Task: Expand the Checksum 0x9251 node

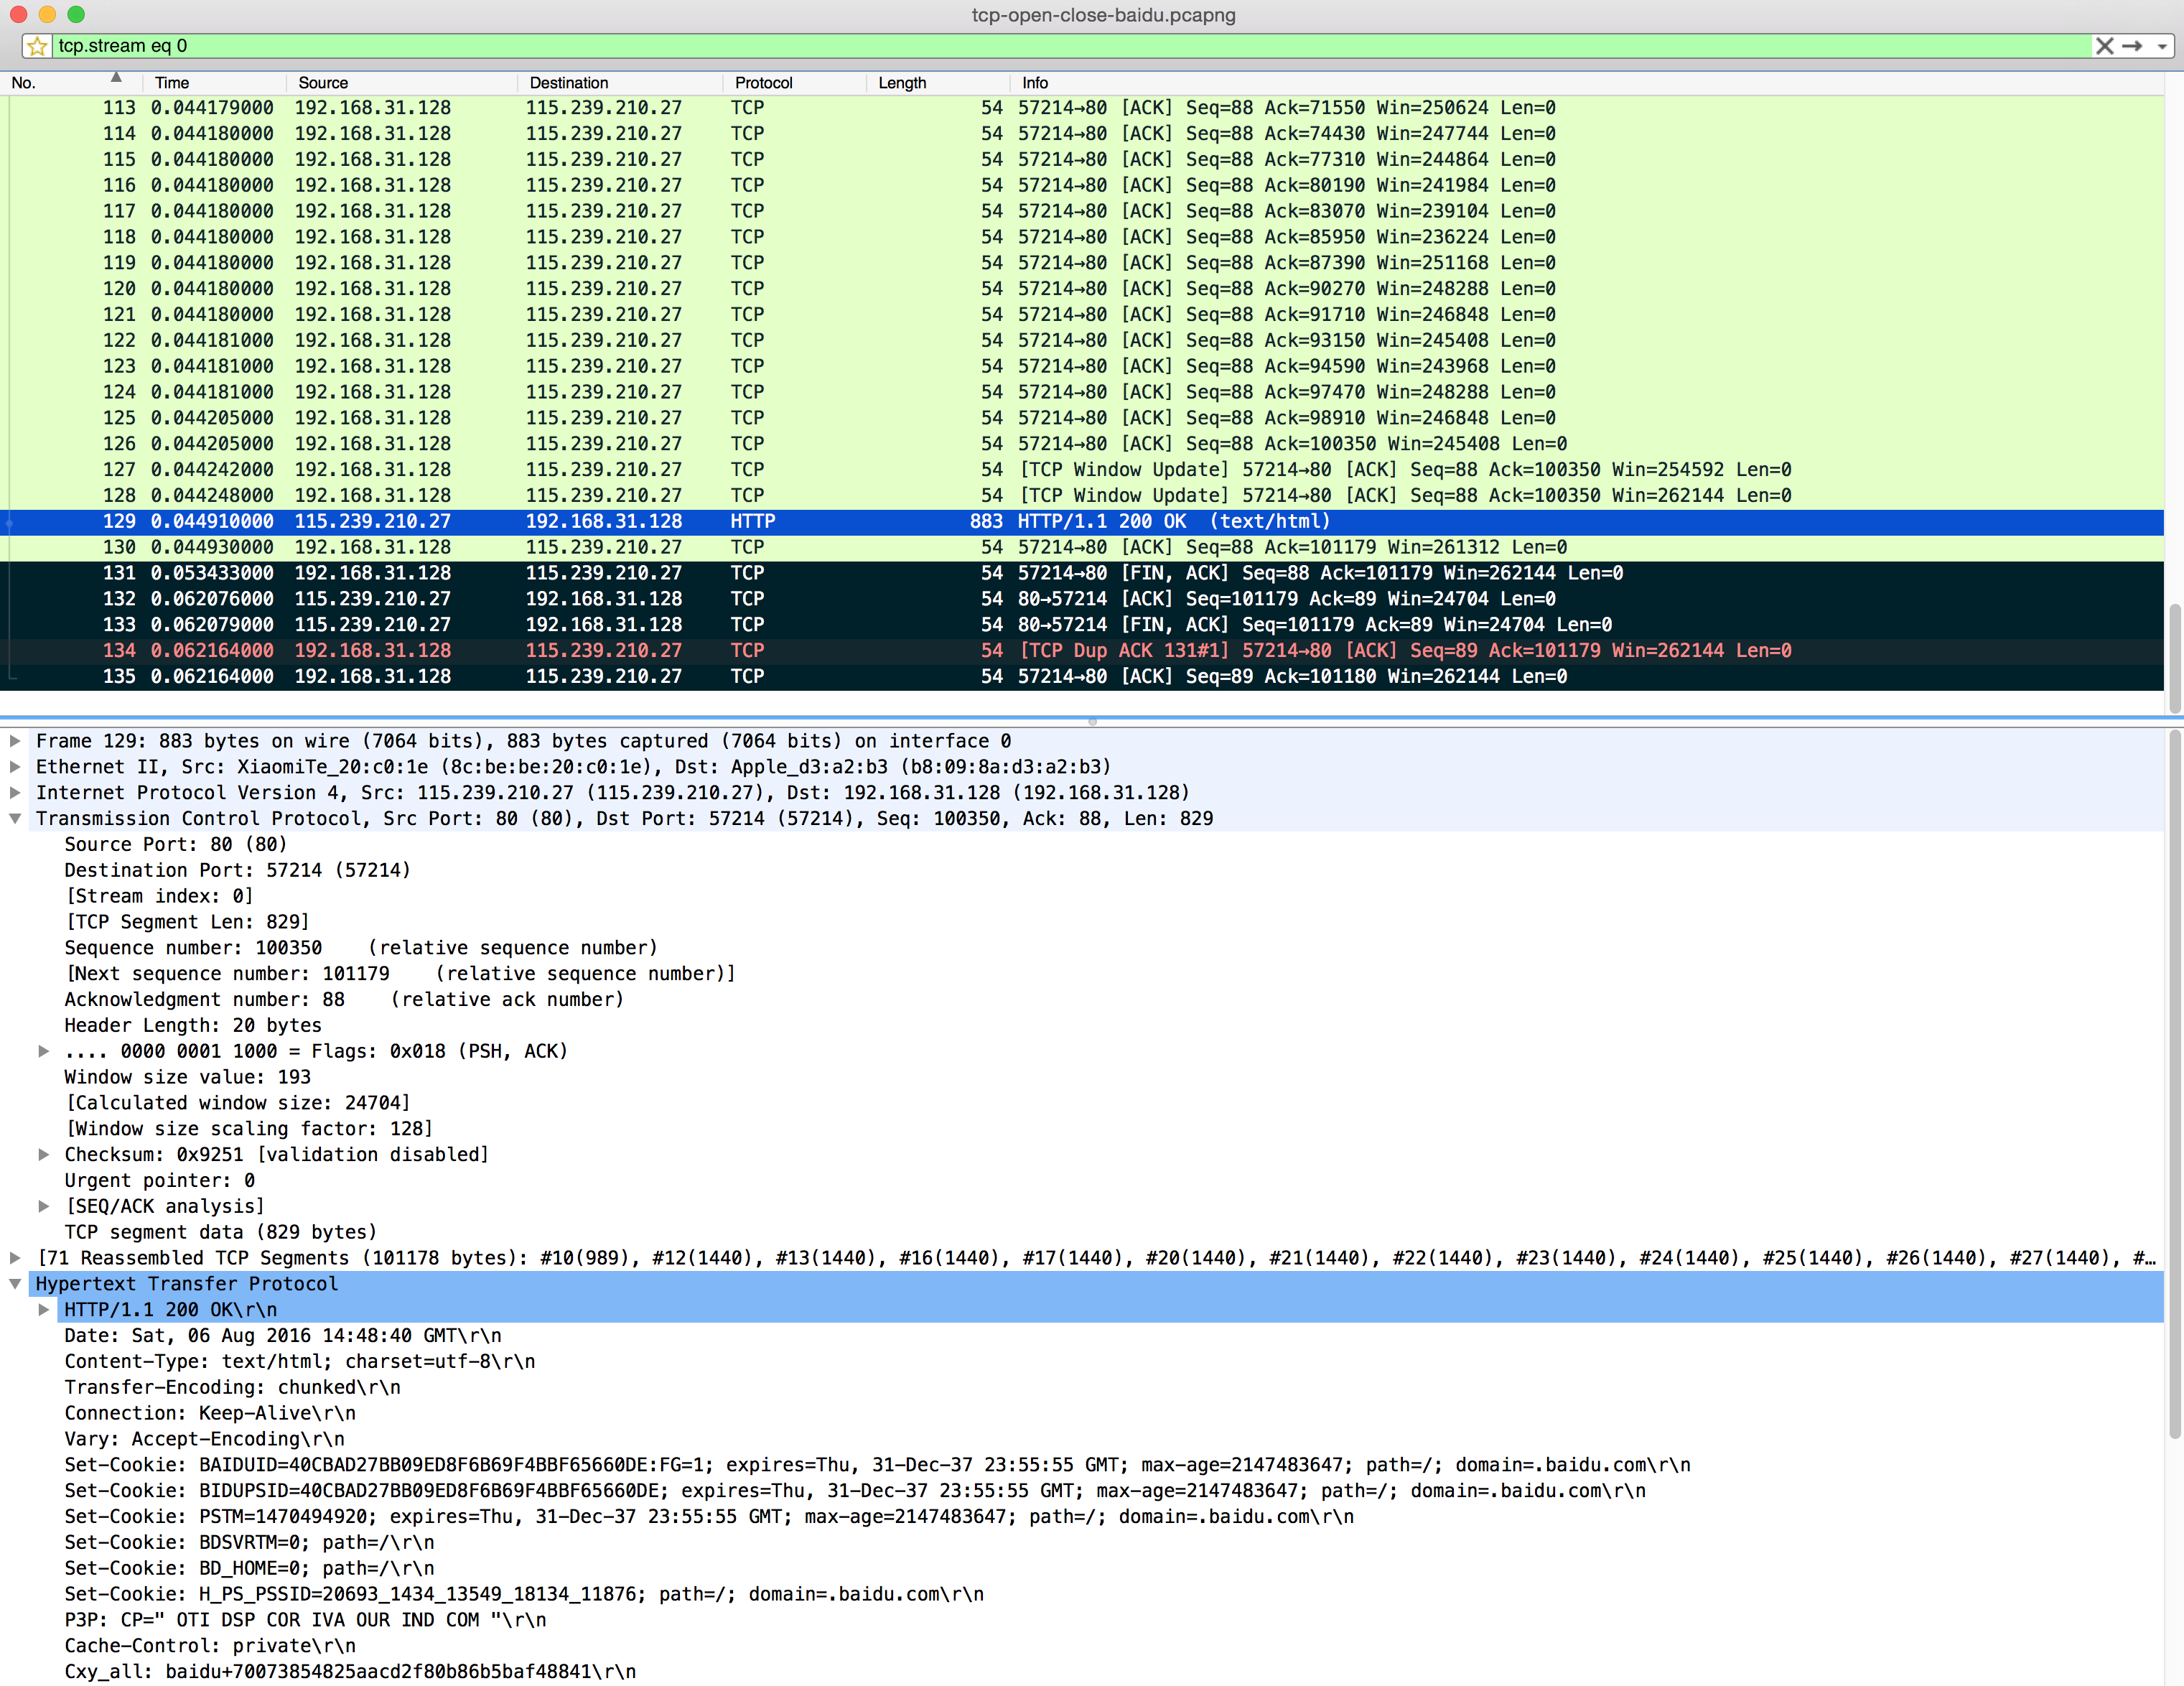Action: 43,1155
